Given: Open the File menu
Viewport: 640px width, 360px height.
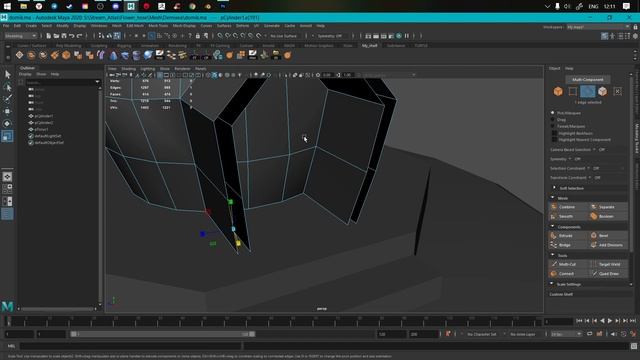Looking at the screenshot, I should (6, 26).
